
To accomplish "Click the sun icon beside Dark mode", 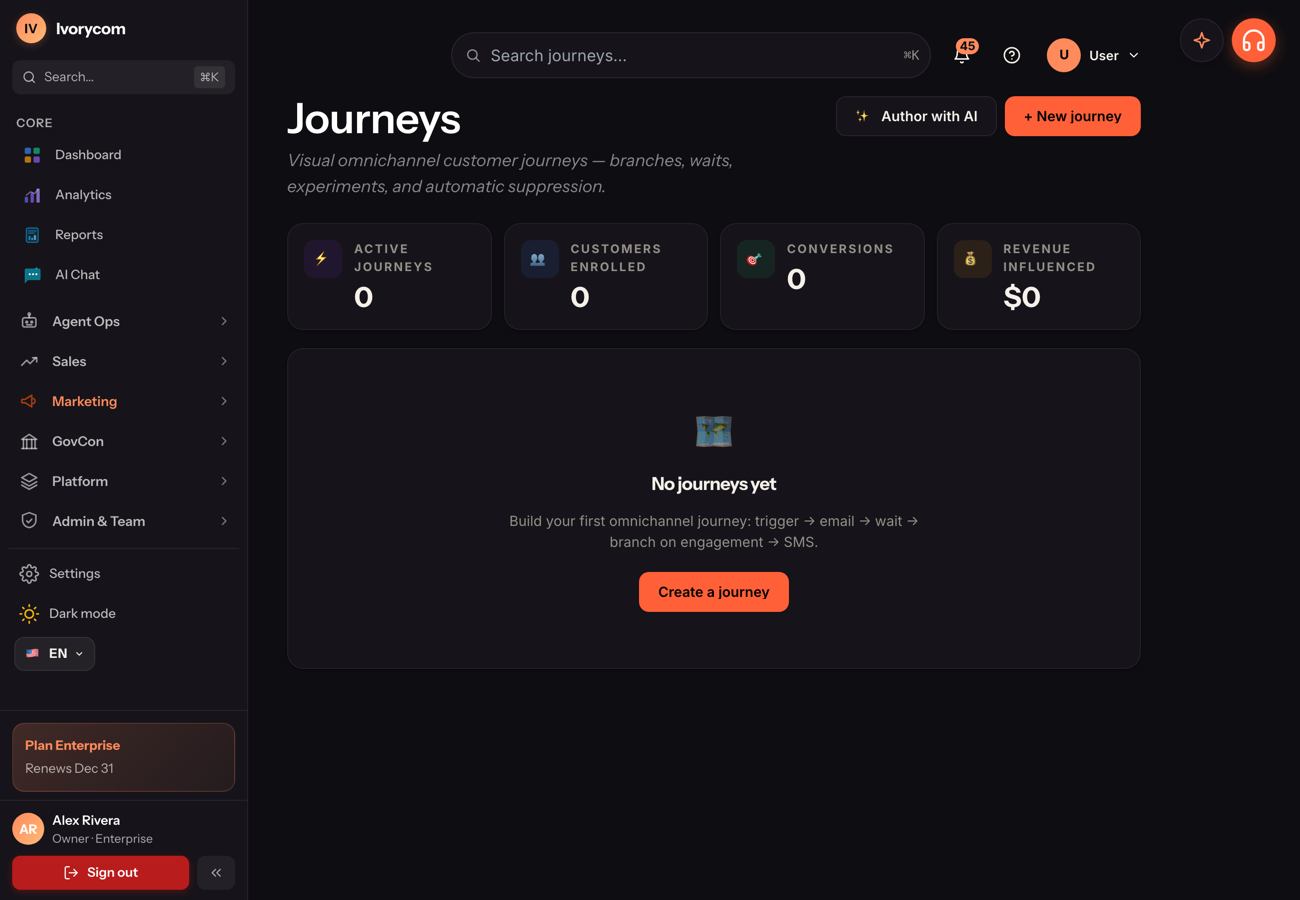I will (x=29, y=614).
